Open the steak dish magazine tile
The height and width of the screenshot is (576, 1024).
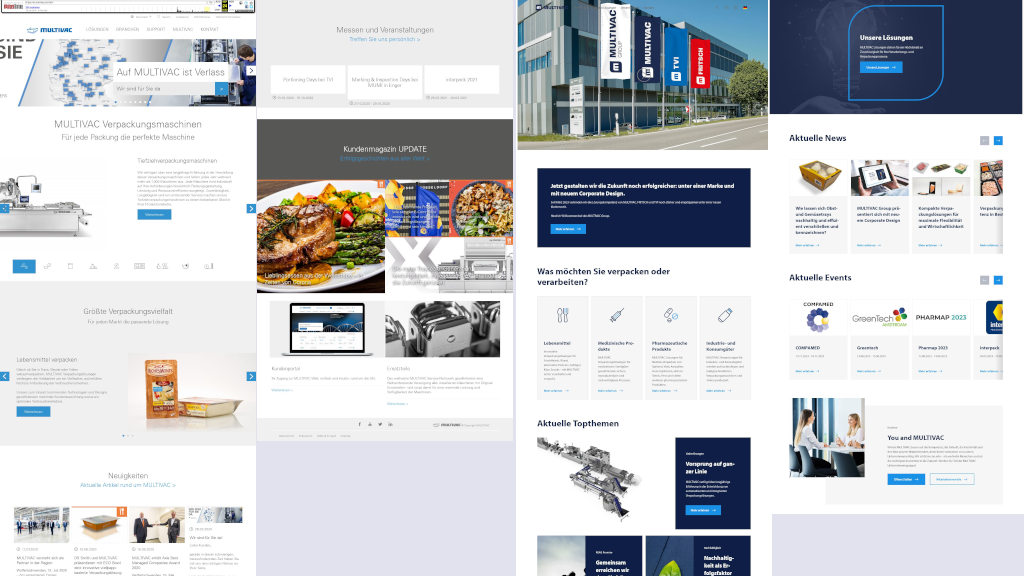(x=321, y=236)
